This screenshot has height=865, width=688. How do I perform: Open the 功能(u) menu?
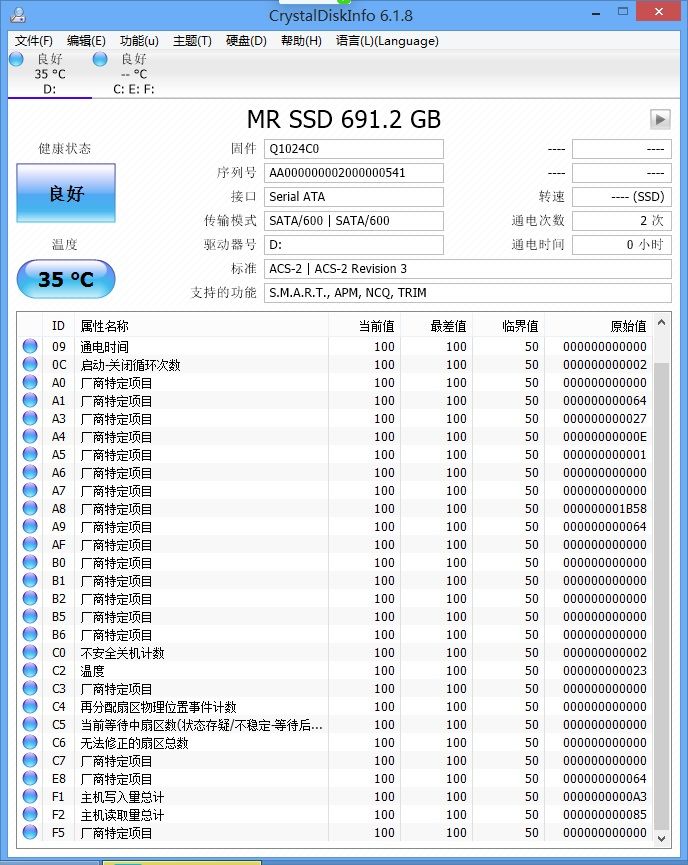click(139, 41)
